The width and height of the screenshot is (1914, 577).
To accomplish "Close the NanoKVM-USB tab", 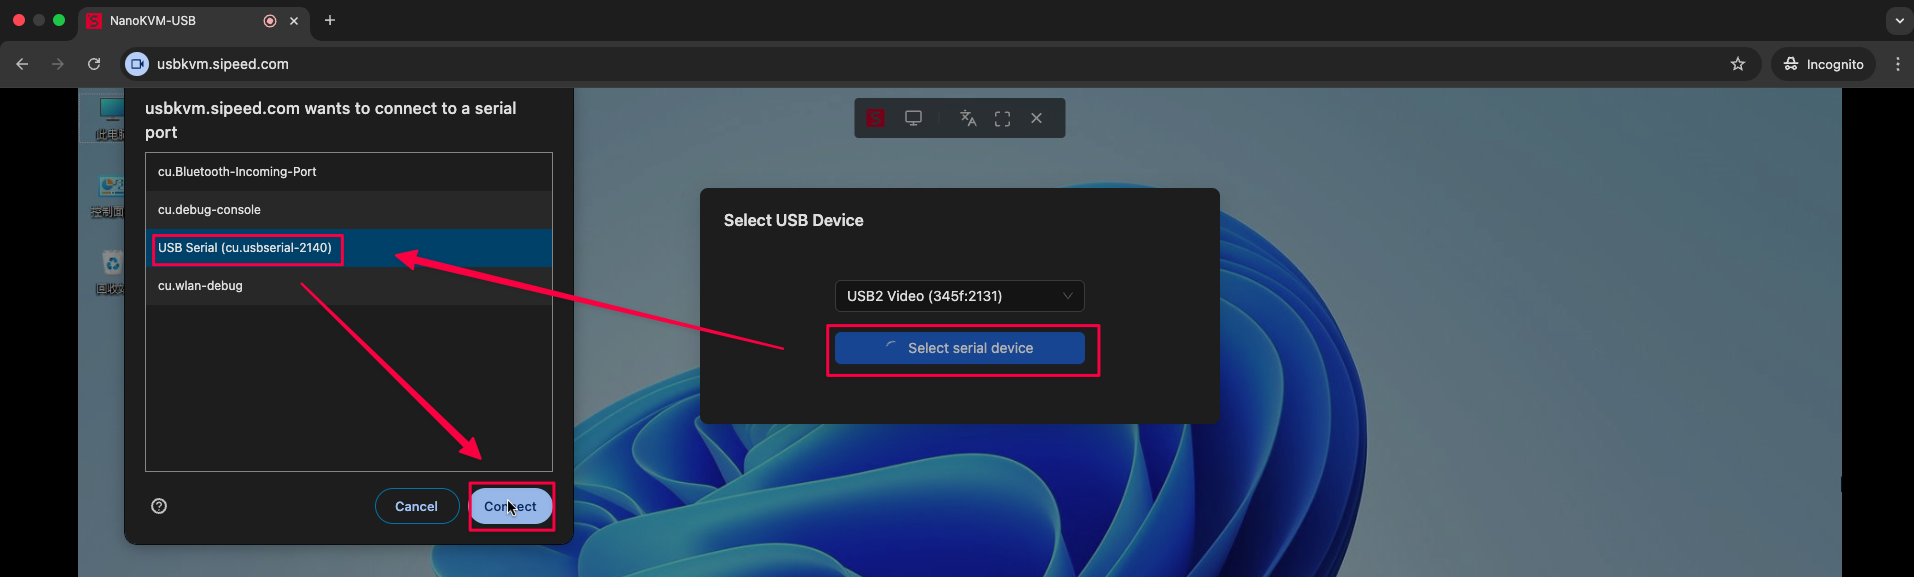I will 294,20.
